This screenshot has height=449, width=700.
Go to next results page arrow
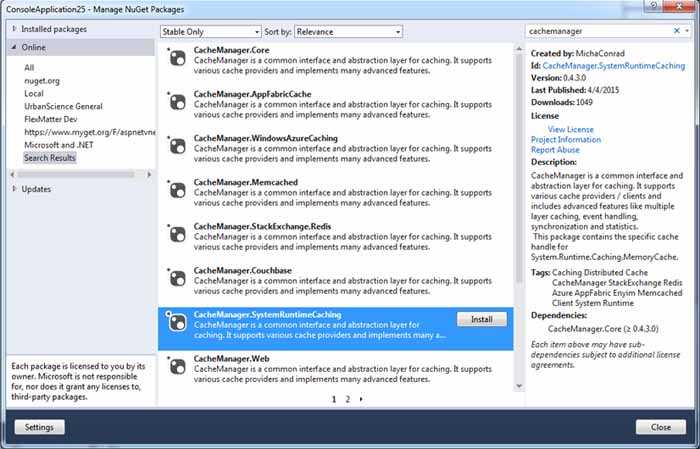tap(361, 399)
